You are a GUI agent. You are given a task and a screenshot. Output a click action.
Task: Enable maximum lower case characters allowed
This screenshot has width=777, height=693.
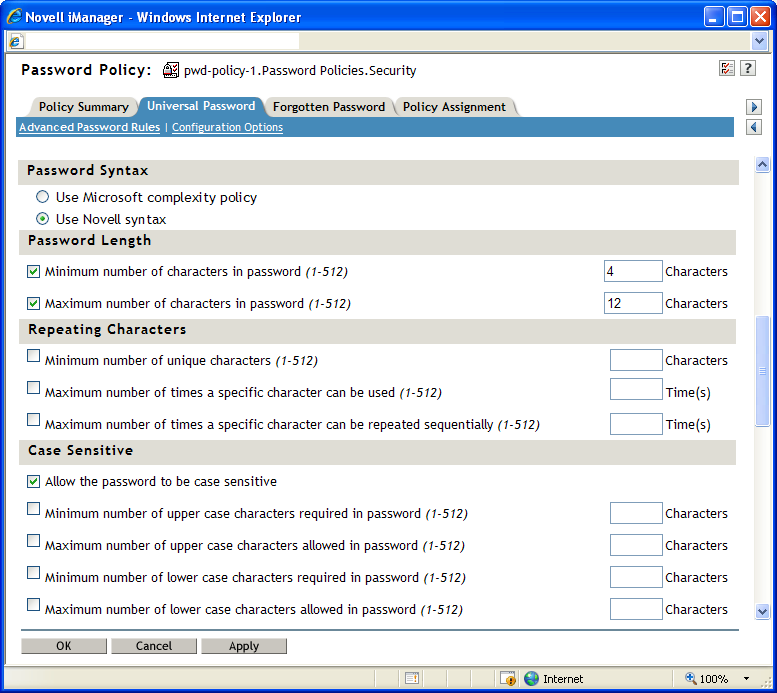click(x=33, y=604)
